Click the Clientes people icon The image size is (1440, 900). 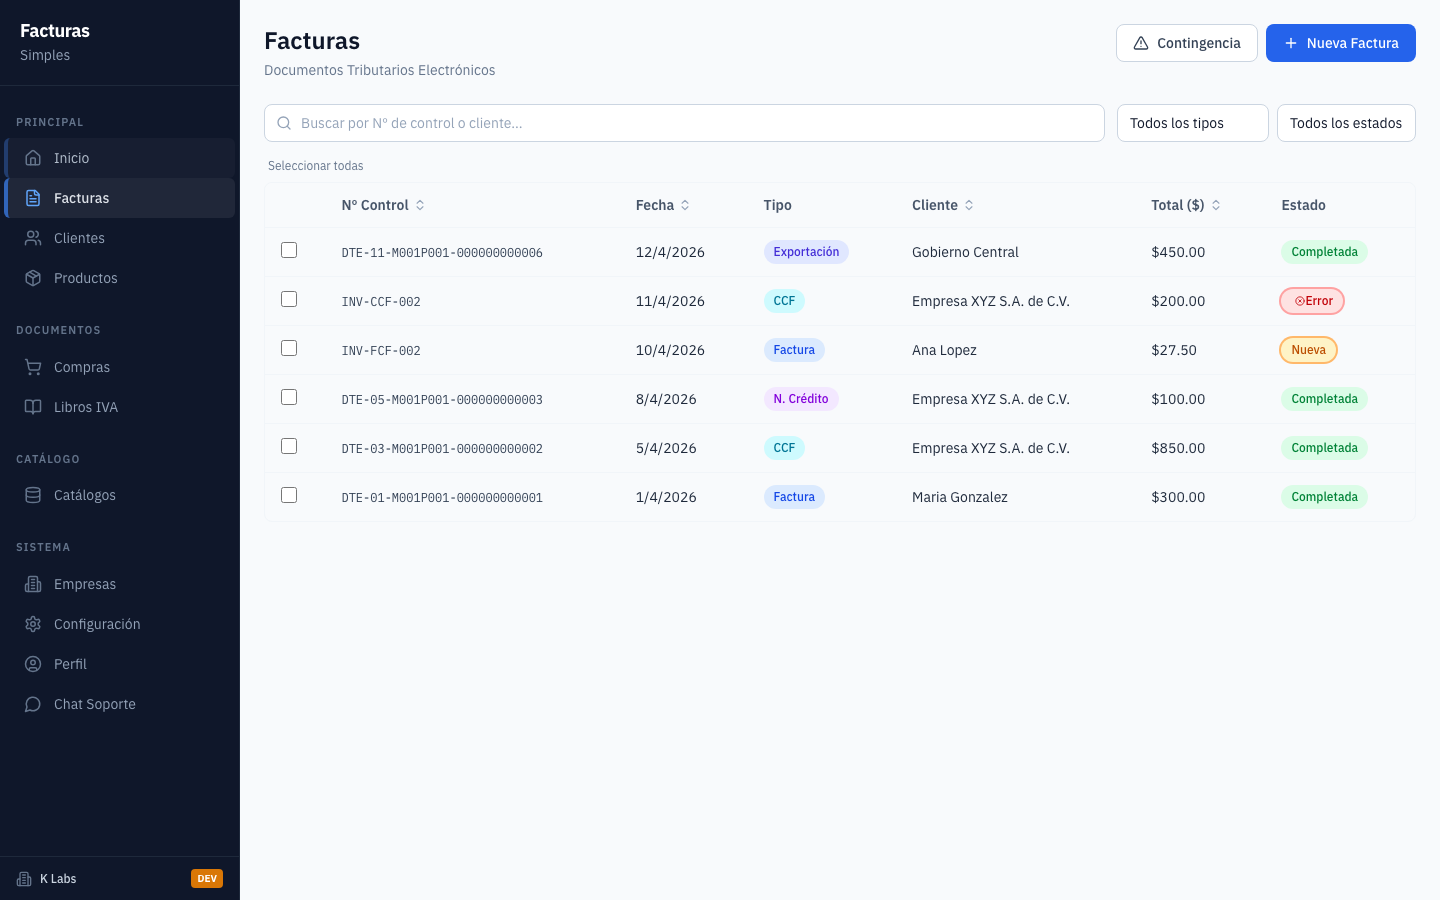click(33, 238)
